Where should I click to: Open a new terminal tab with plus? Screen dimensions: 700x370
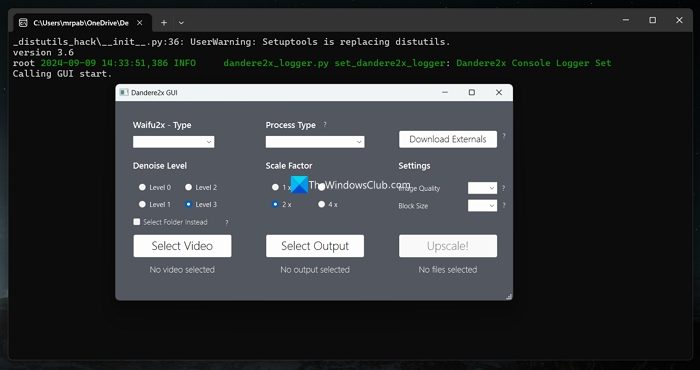click(164, 22)
